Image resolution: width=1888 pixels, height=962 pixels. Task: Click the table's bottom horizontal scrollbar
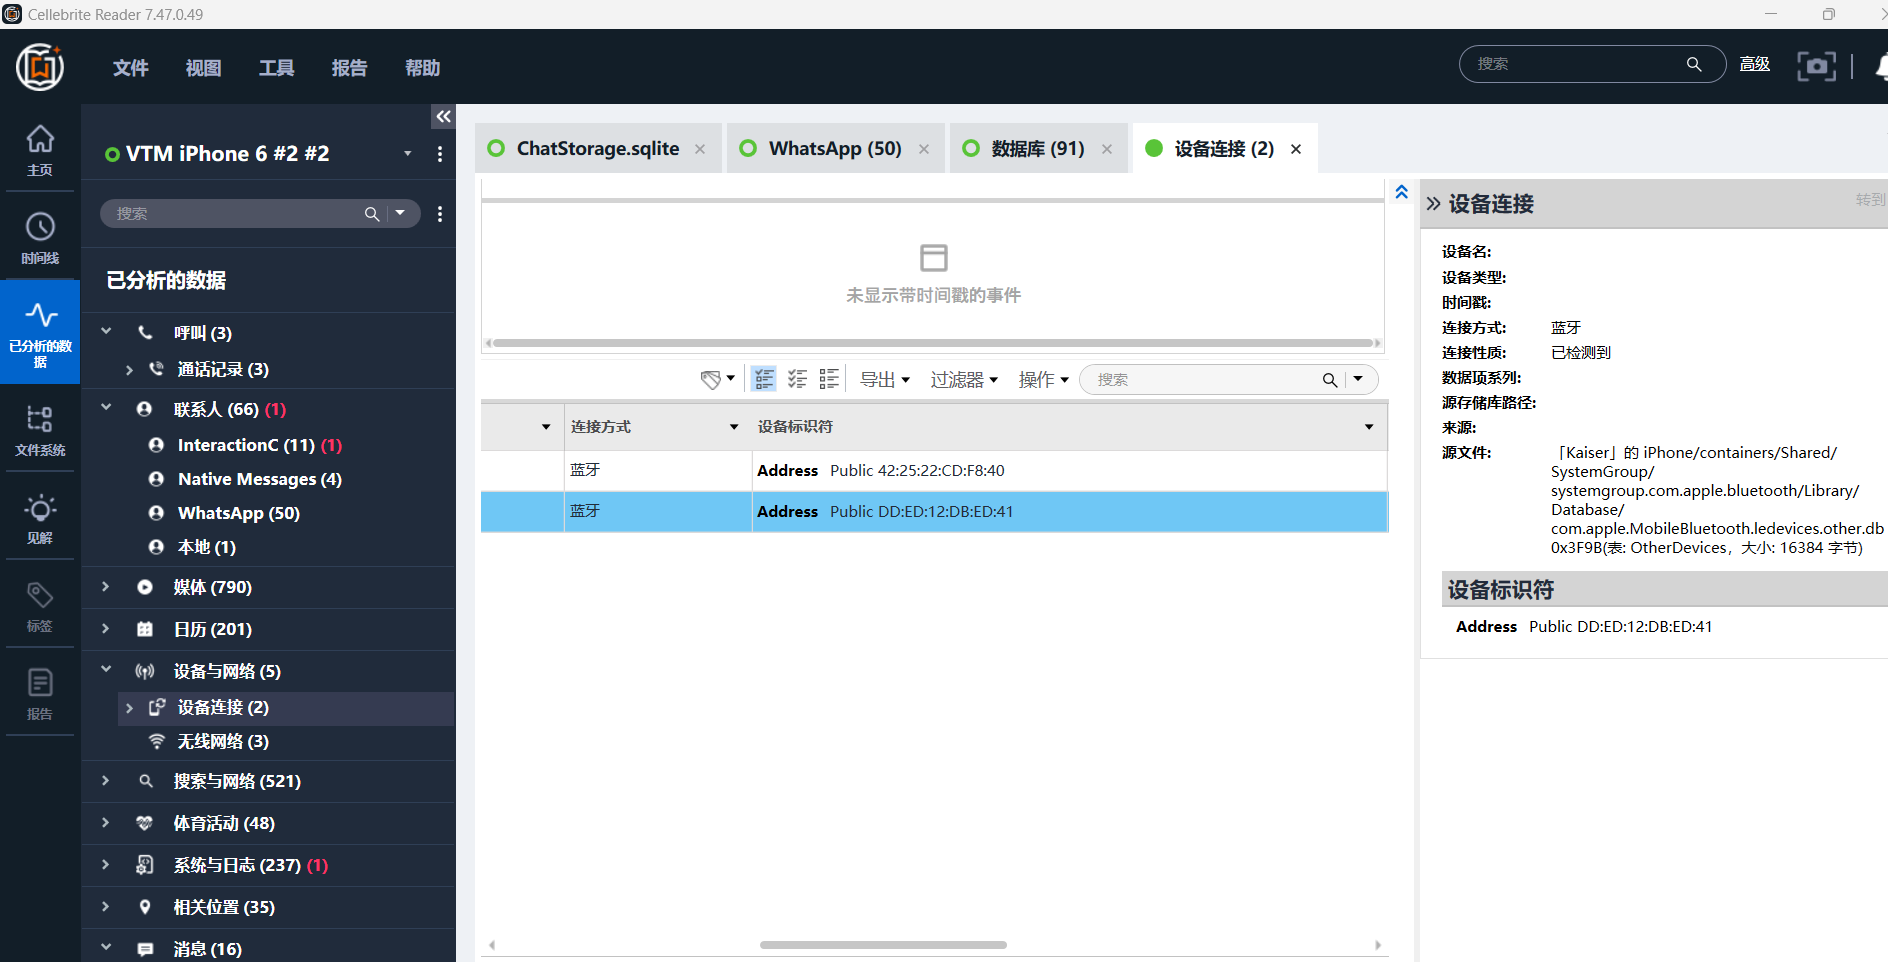point(883,944)
